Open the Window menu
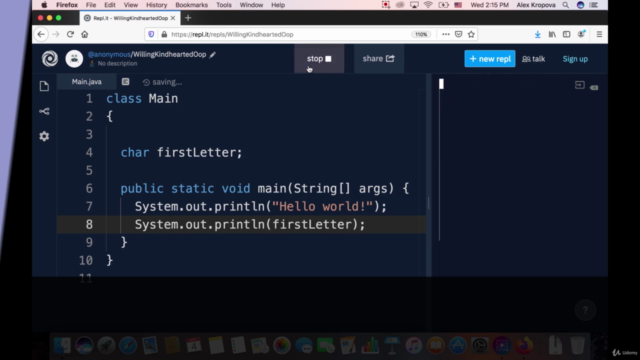The image size is (640, 360). (x=251, y=5)
